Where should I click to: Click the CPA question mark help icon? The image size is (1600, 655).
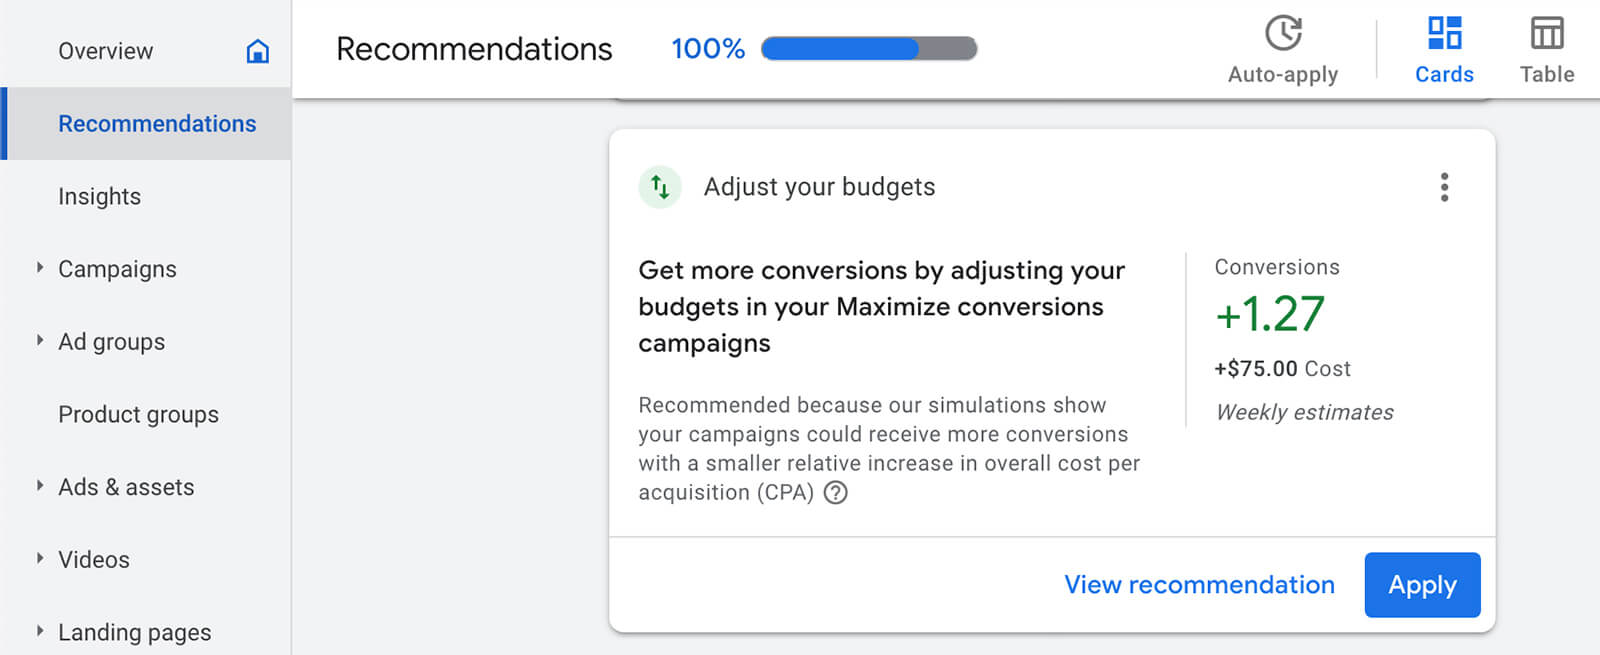[837, 493]
